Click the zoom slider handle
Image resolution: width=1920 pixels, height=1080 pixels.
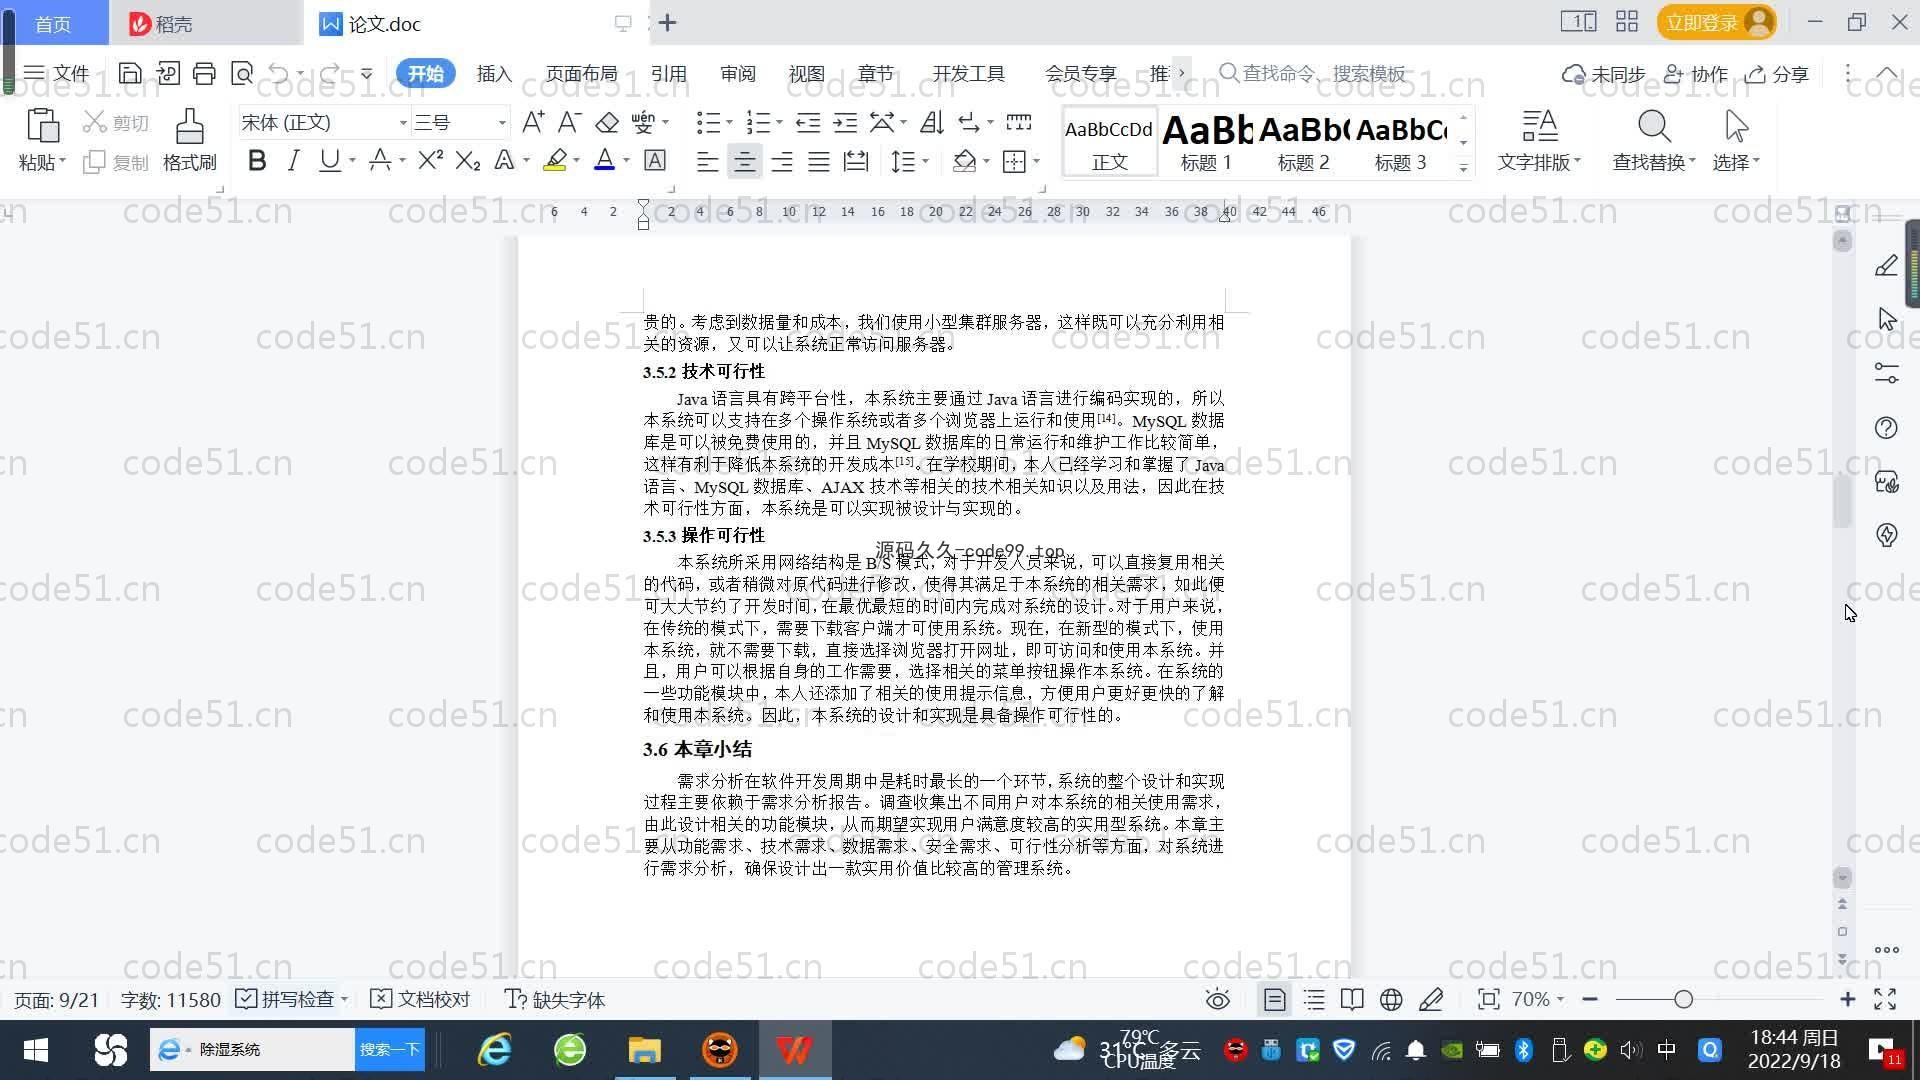(1683, 999)
